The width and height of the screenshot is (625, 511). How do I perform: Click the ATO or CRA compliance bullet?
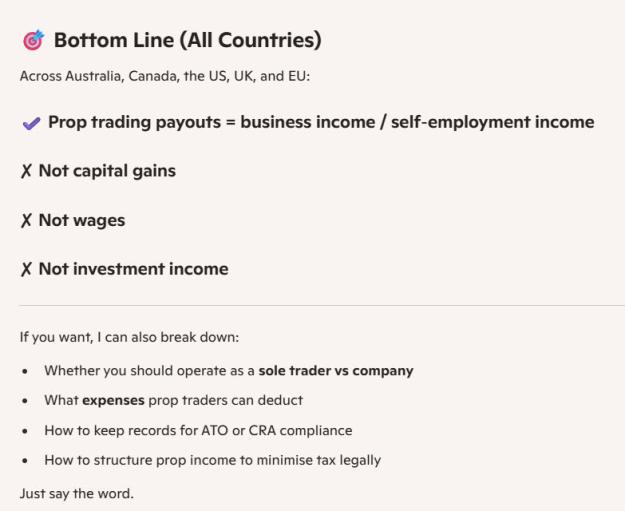tap(198, 430)
